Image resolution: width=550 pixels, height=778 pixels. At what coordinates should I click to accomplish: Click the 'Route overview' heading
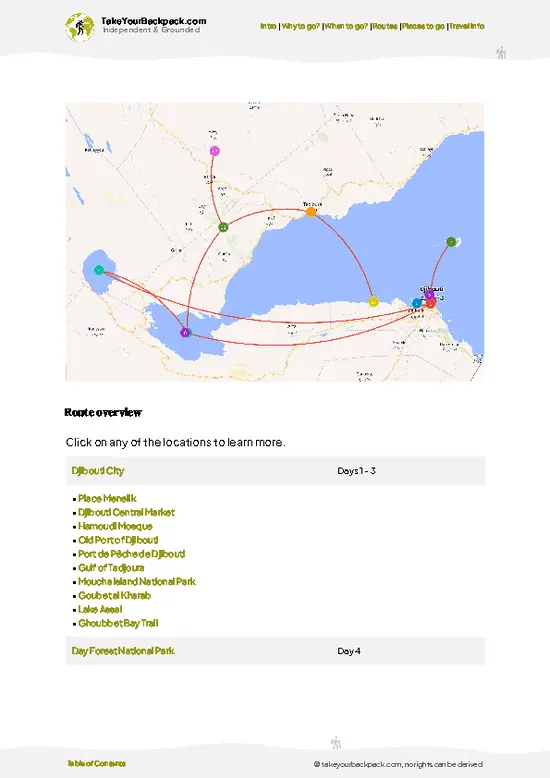103,412
